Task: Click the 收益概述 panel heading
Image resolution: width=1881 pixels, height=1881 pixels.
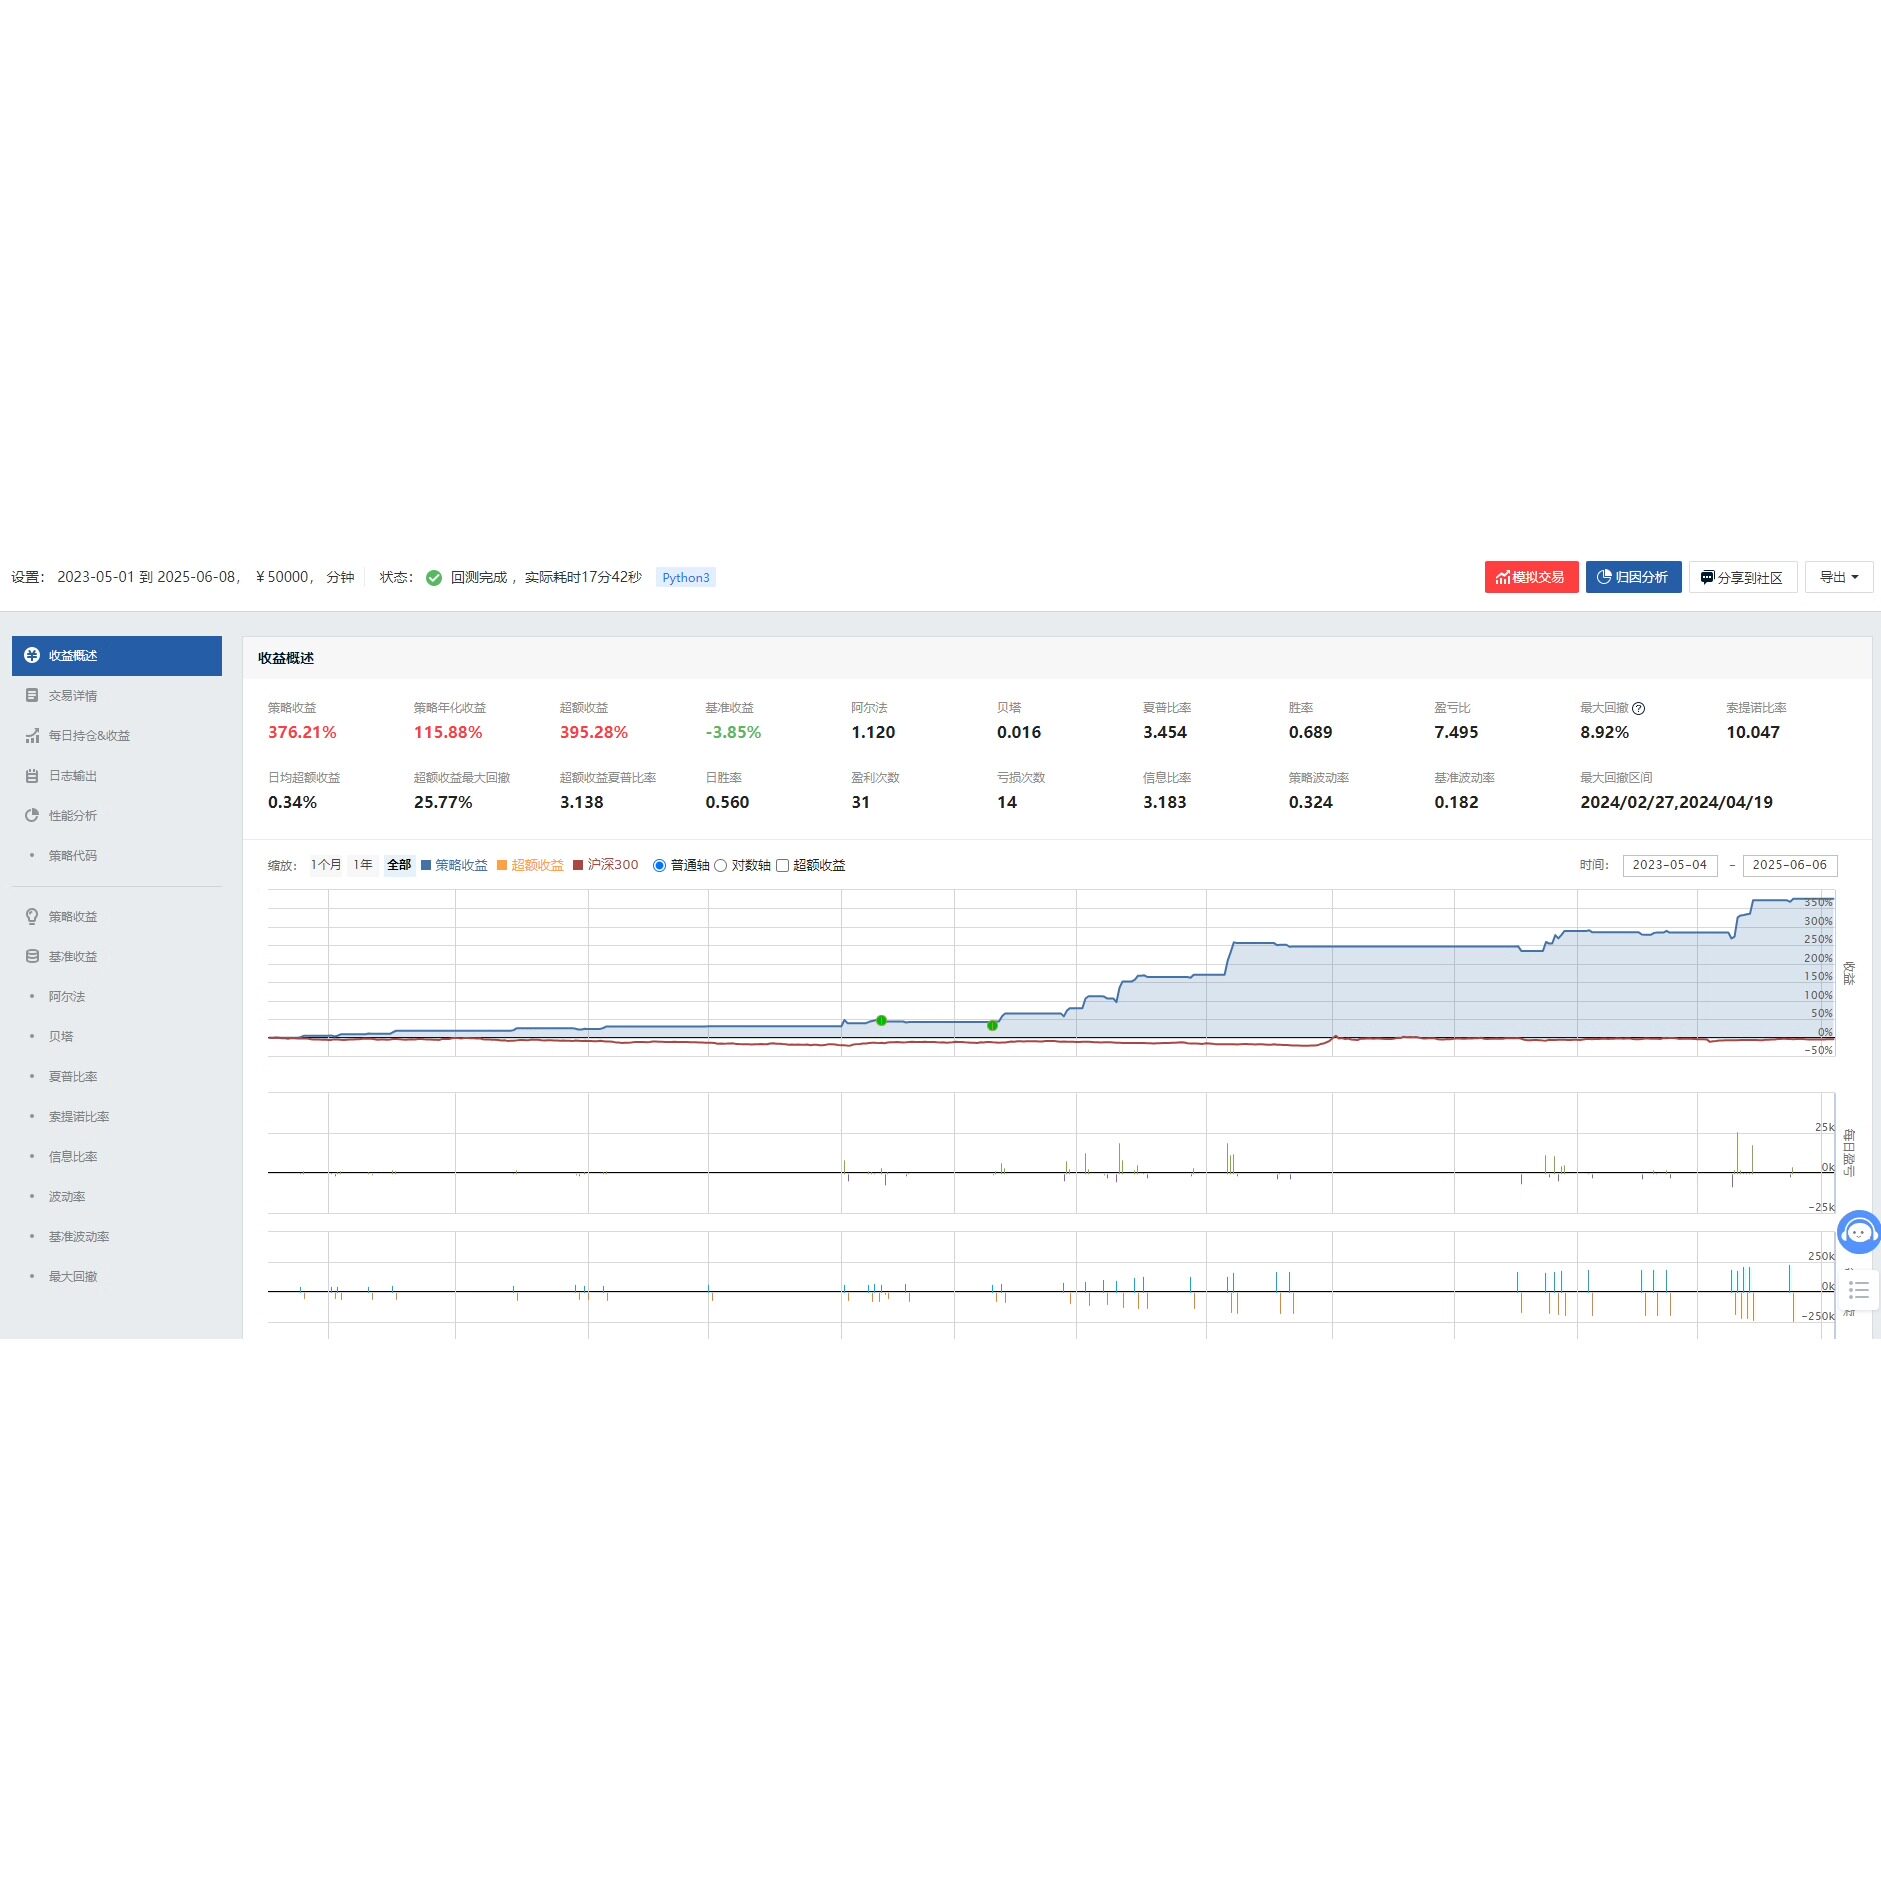Action: 286,659
